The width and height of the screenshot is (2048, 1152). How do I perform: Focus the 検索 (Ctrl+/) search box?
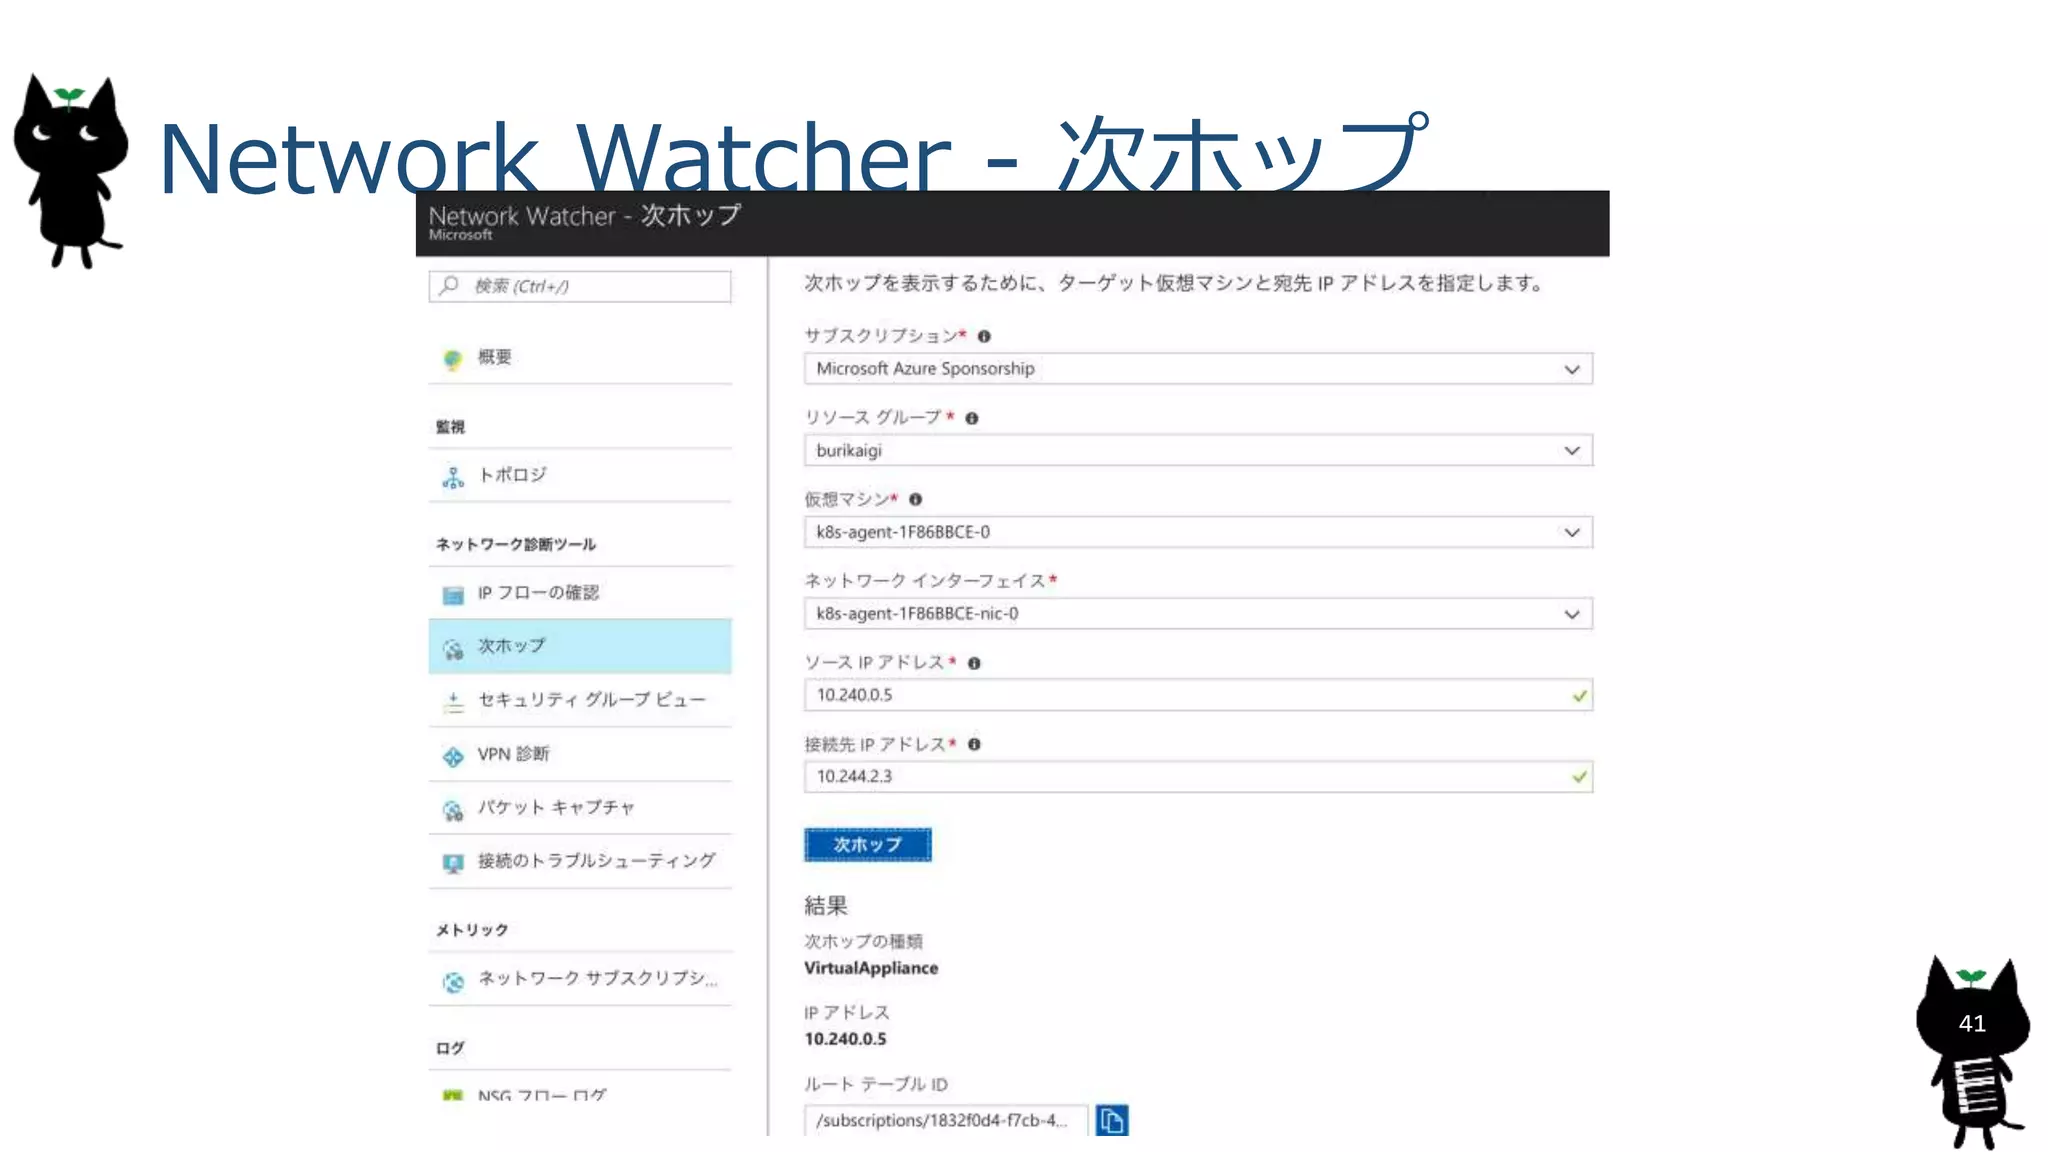coord(580,286)
